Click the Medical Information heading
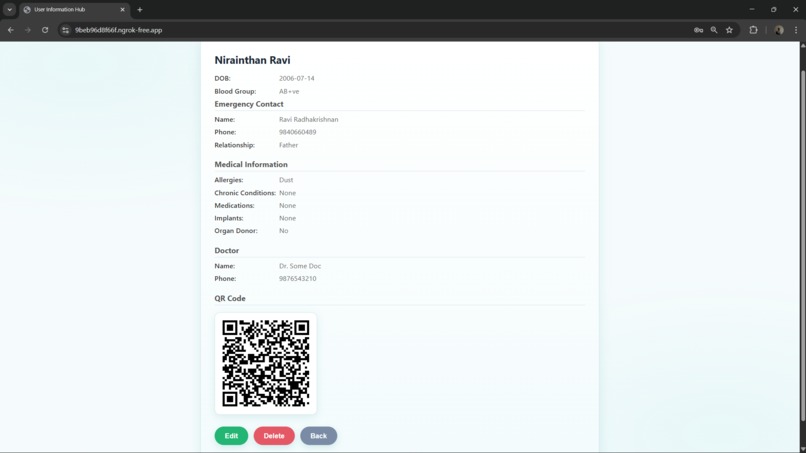Screen dimensions: 806x453 coord(251,165)
